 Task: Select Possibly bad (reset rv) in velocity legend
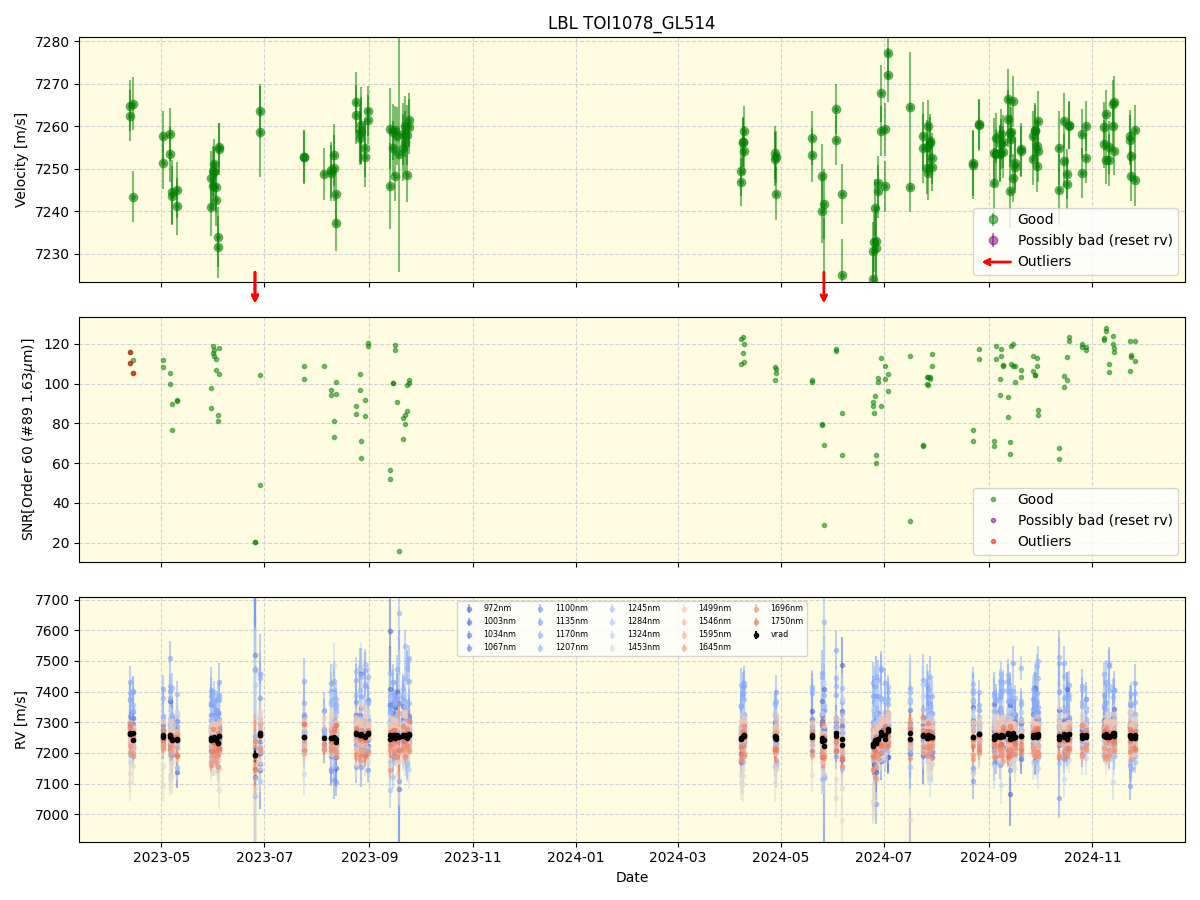1095,240
